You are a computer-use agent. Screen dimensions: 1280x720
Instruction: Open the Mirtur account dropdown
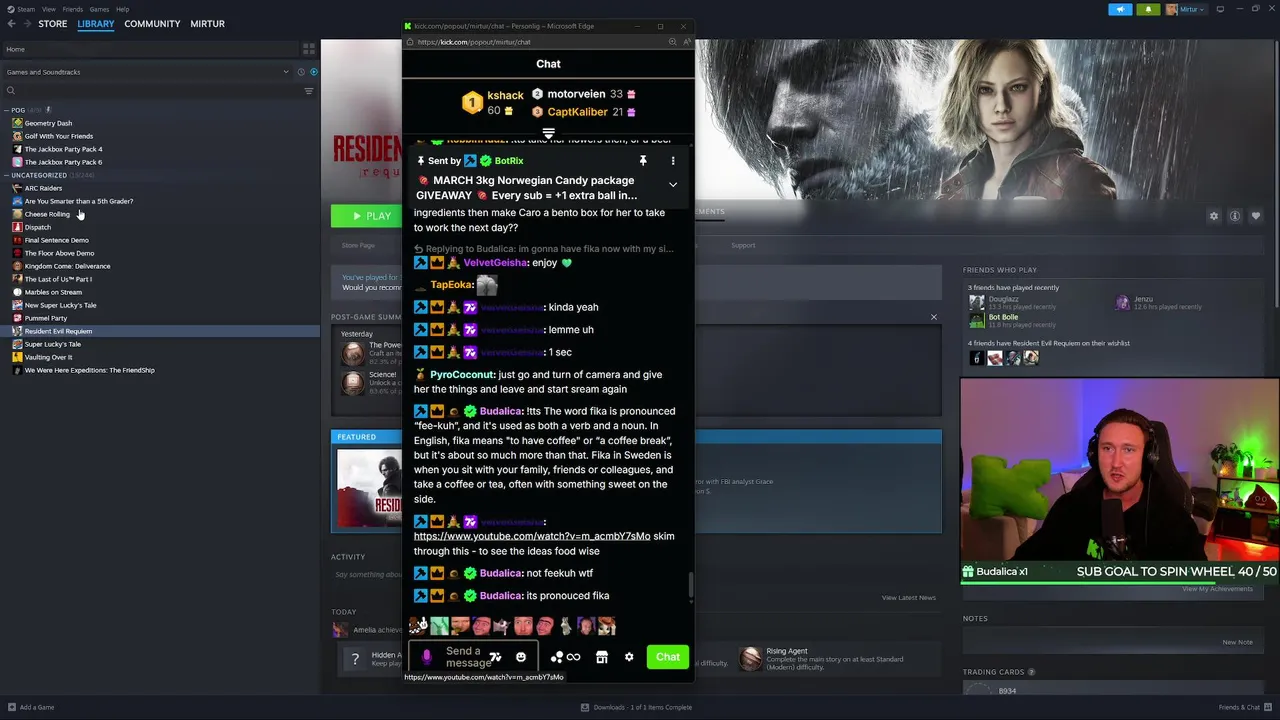1186,9
